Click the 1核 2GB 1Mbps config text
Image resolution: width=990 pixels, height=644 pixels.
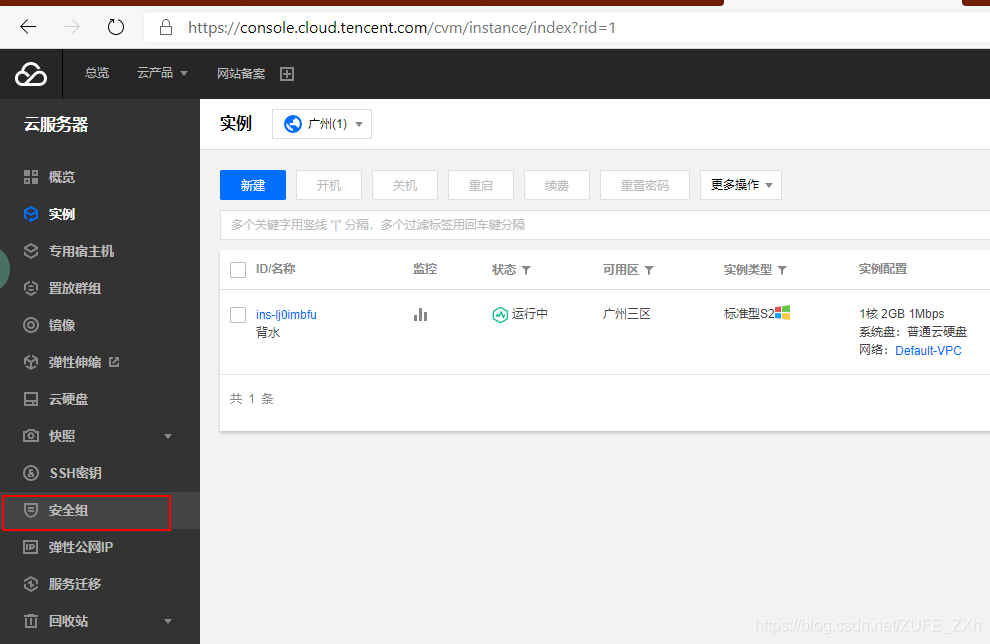902,314
